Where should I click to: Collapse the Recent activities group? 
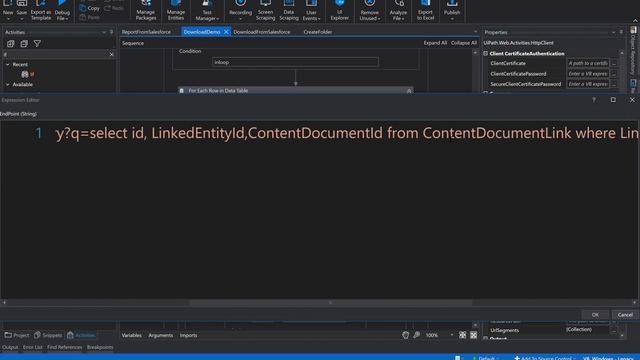(8, 64)
